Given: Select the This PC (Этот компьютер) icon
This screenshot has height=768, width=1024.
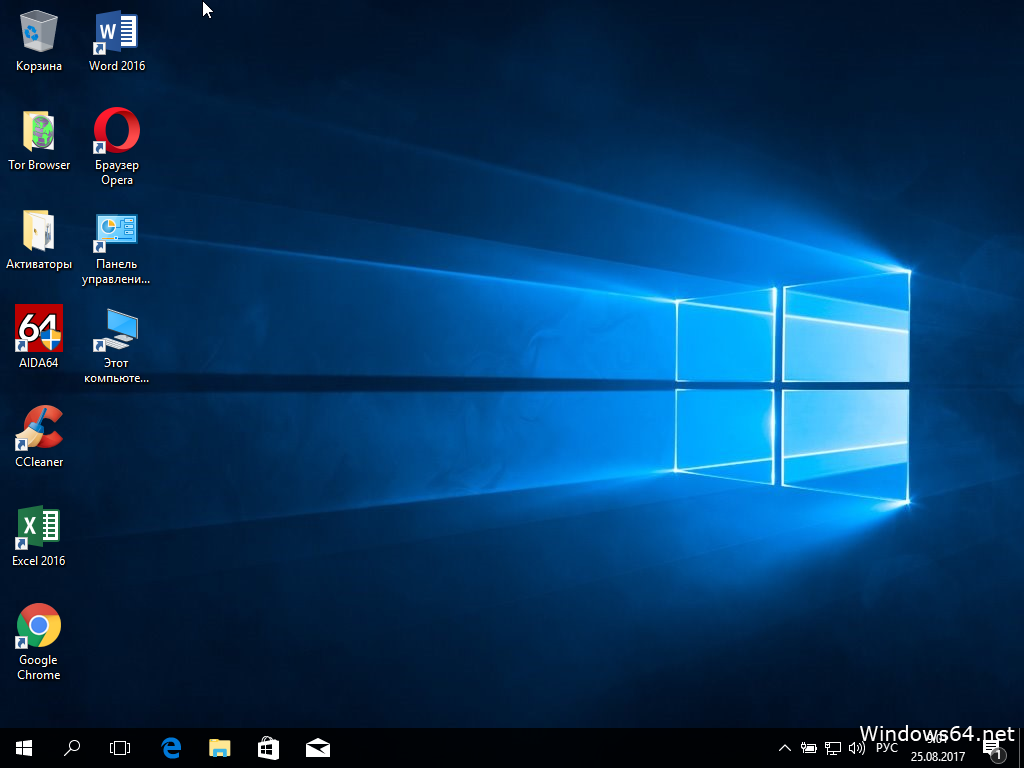Looking at the screenshot, I should tap(116, 330).
